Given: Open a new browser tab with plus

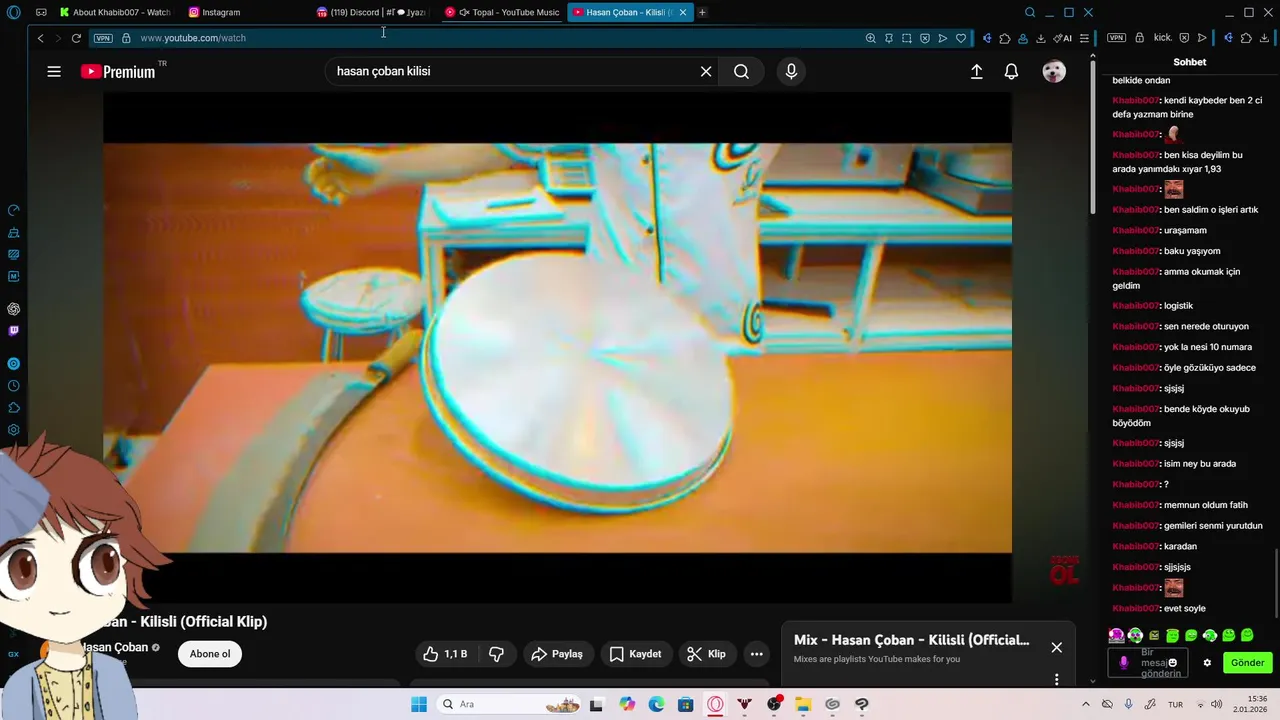Looking at the screenshot, I should coord(702,12).
